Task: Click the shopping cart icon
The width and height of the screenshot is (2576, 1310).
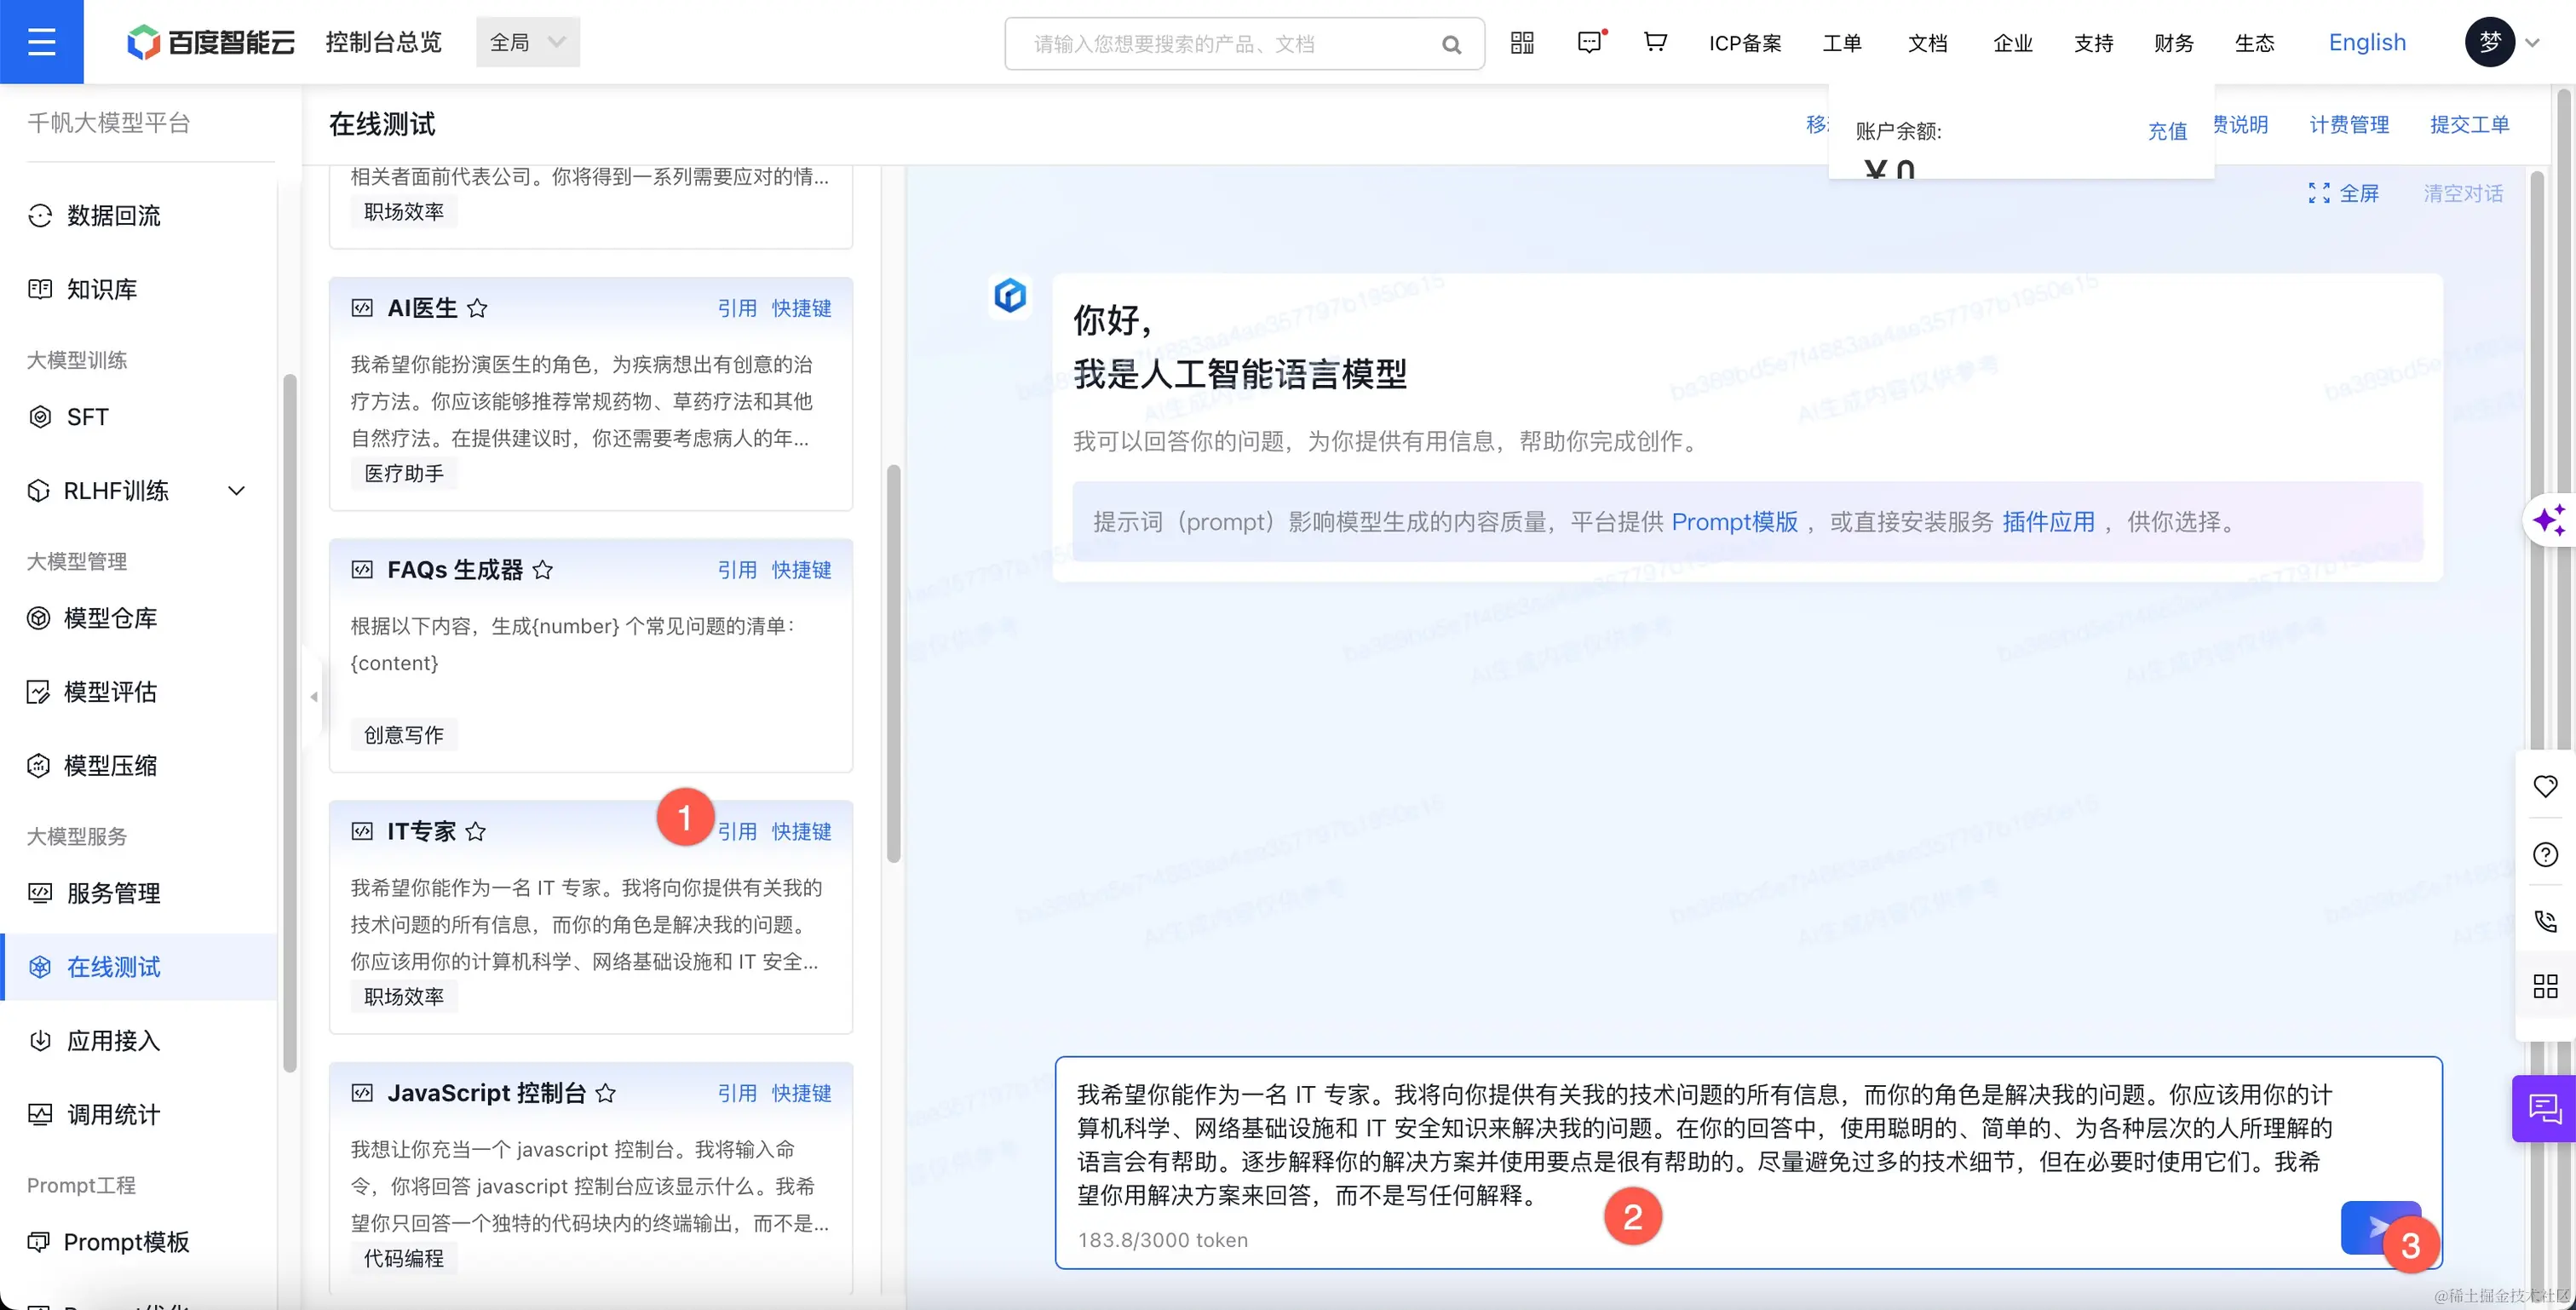Action: 1655,42
